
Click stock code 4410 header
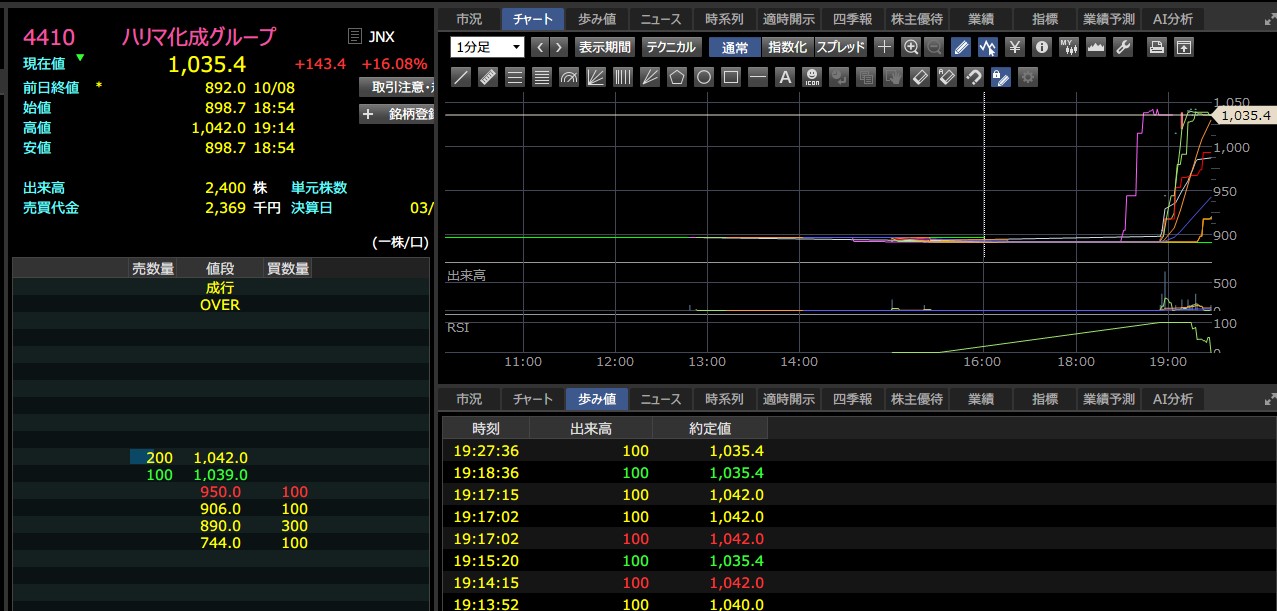(x=49, y=37)
